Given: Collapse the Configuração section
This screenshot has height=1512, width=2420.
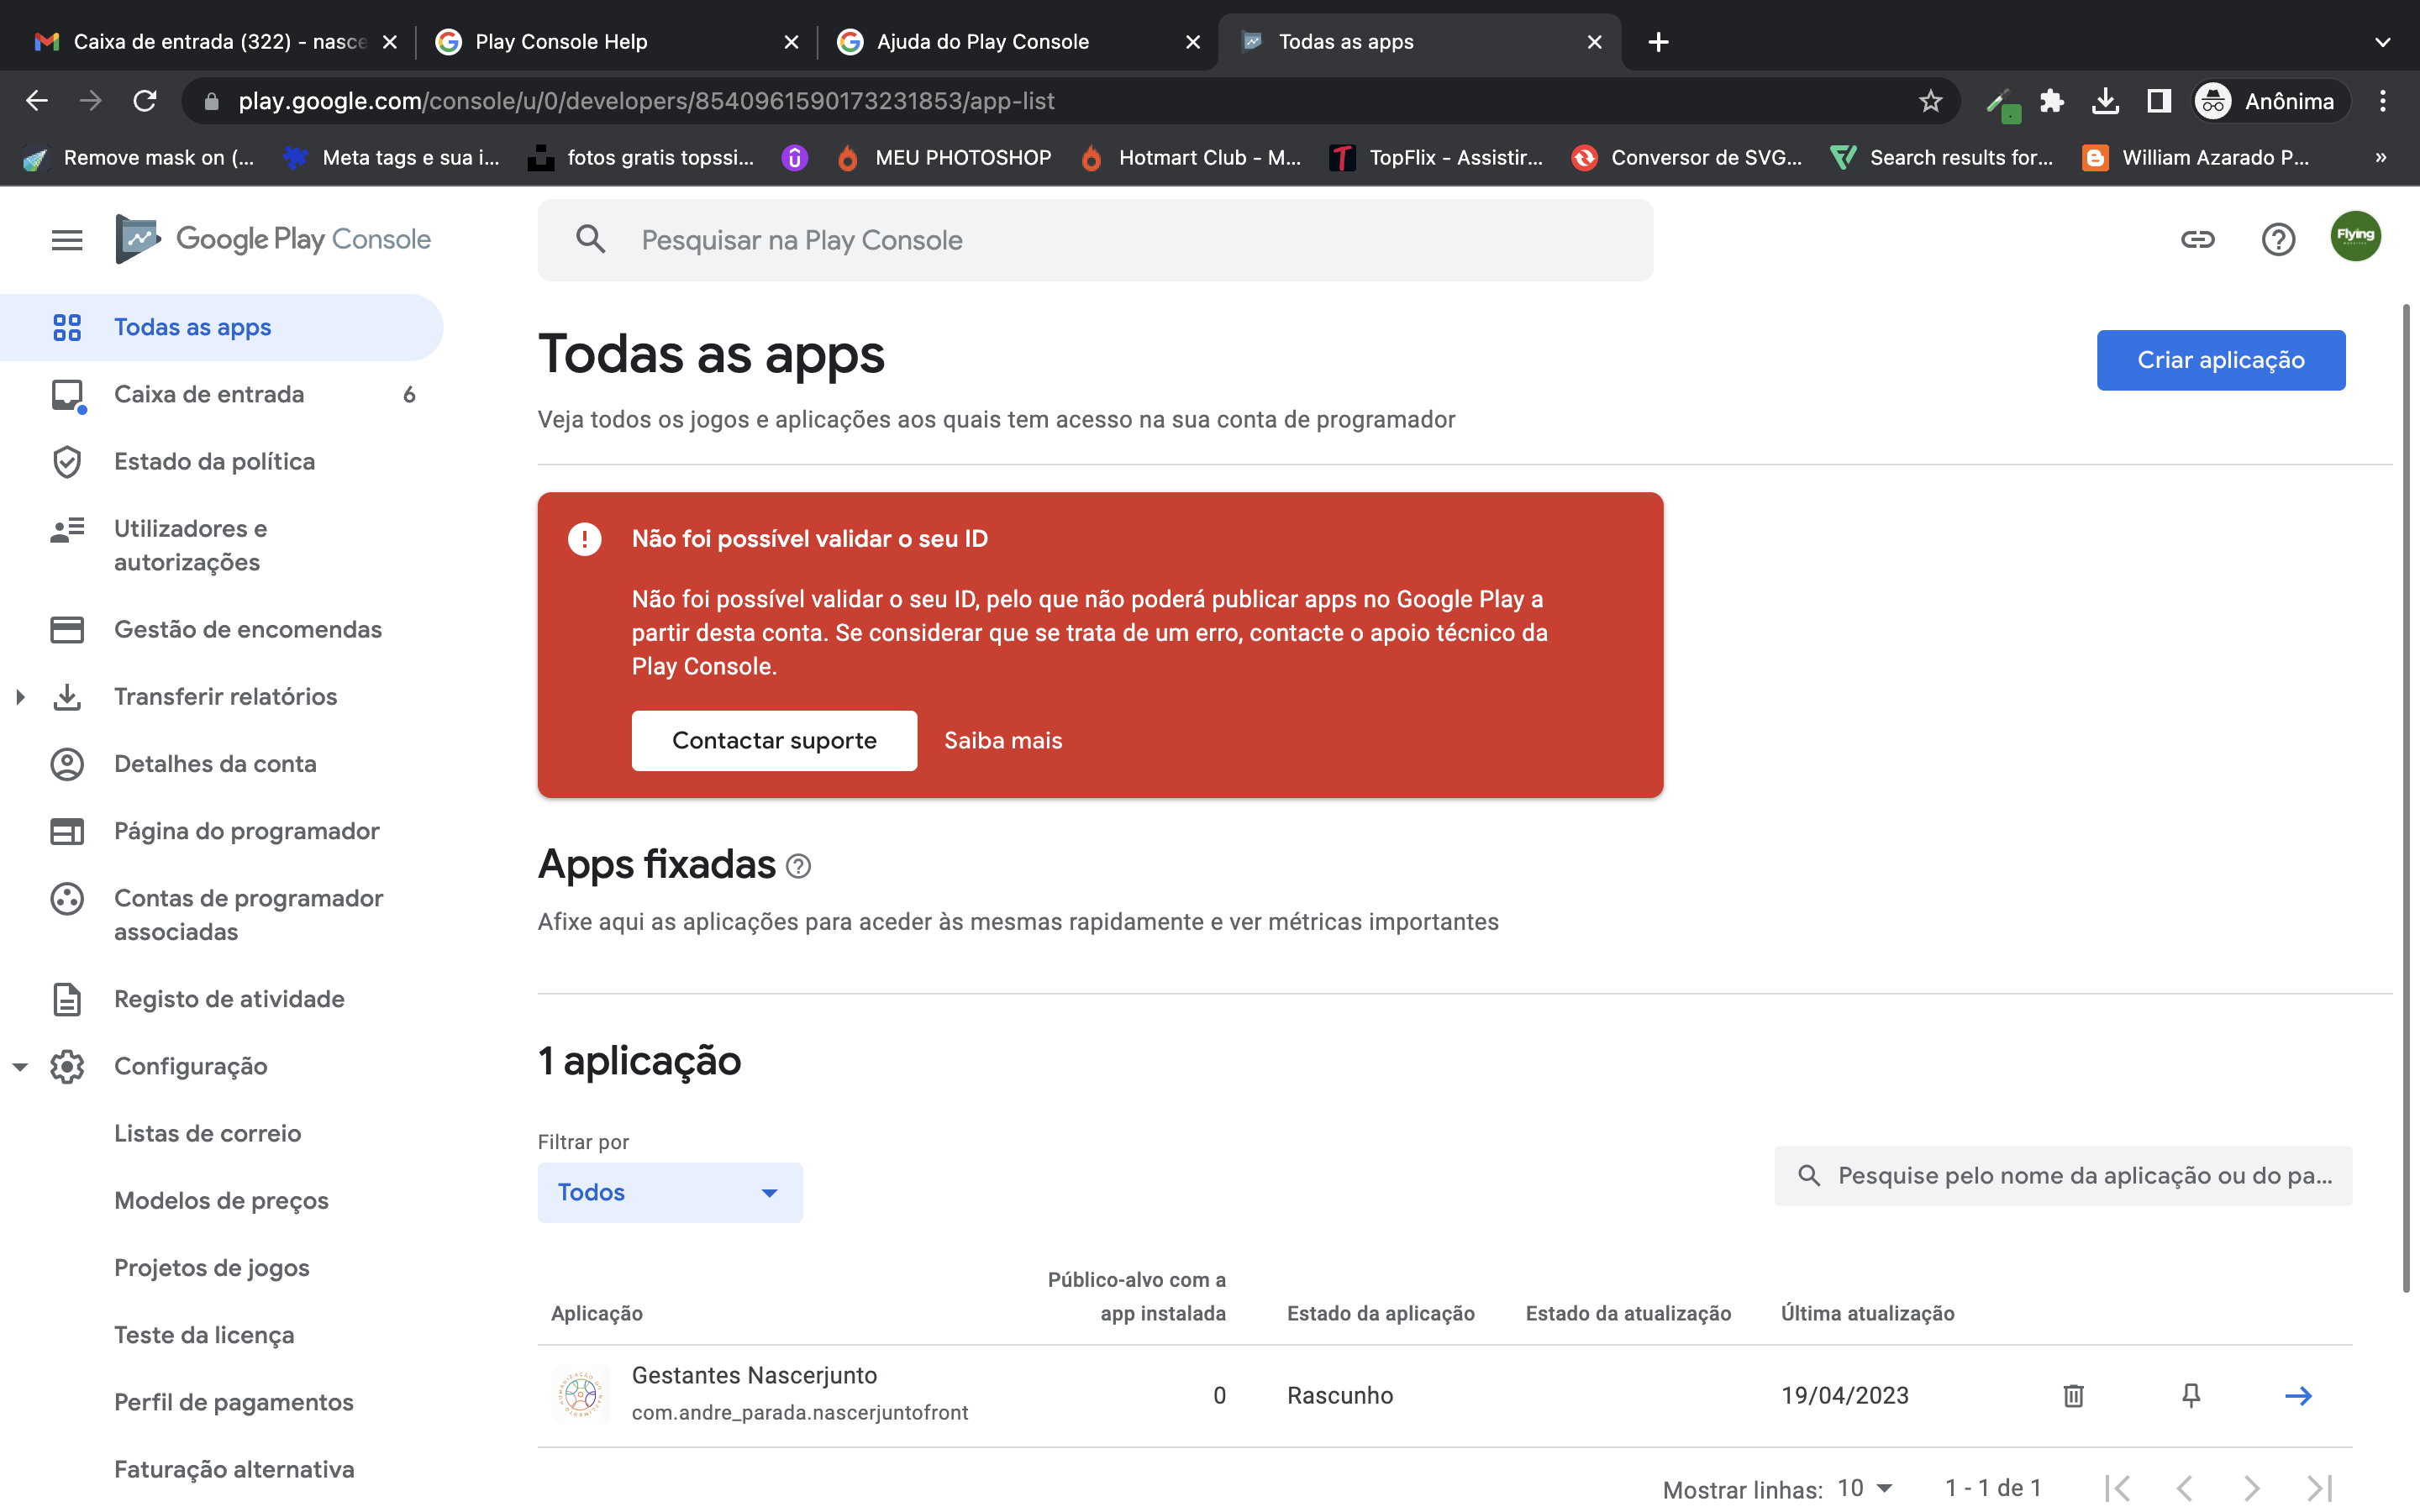Looking at the screenshot, I should coord(20,1067).
